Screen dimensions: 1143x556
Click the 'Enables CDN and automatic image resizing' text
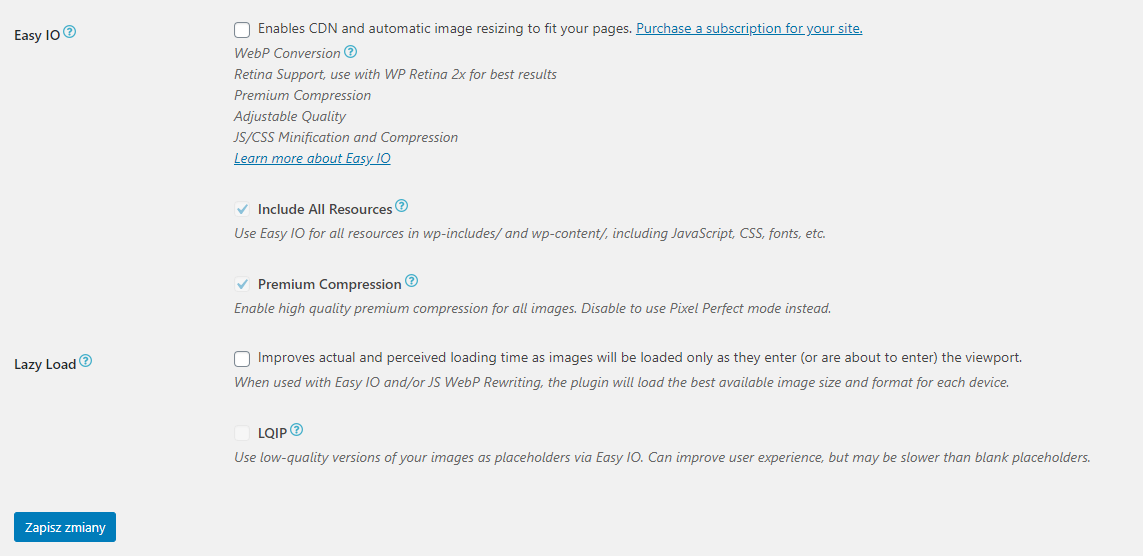(x=444, y=29)
